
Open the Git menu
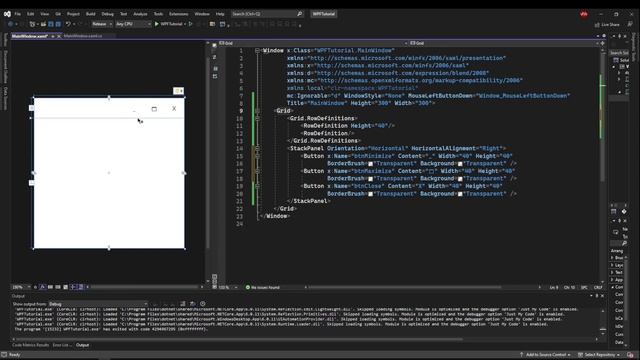tap(58, 14)
